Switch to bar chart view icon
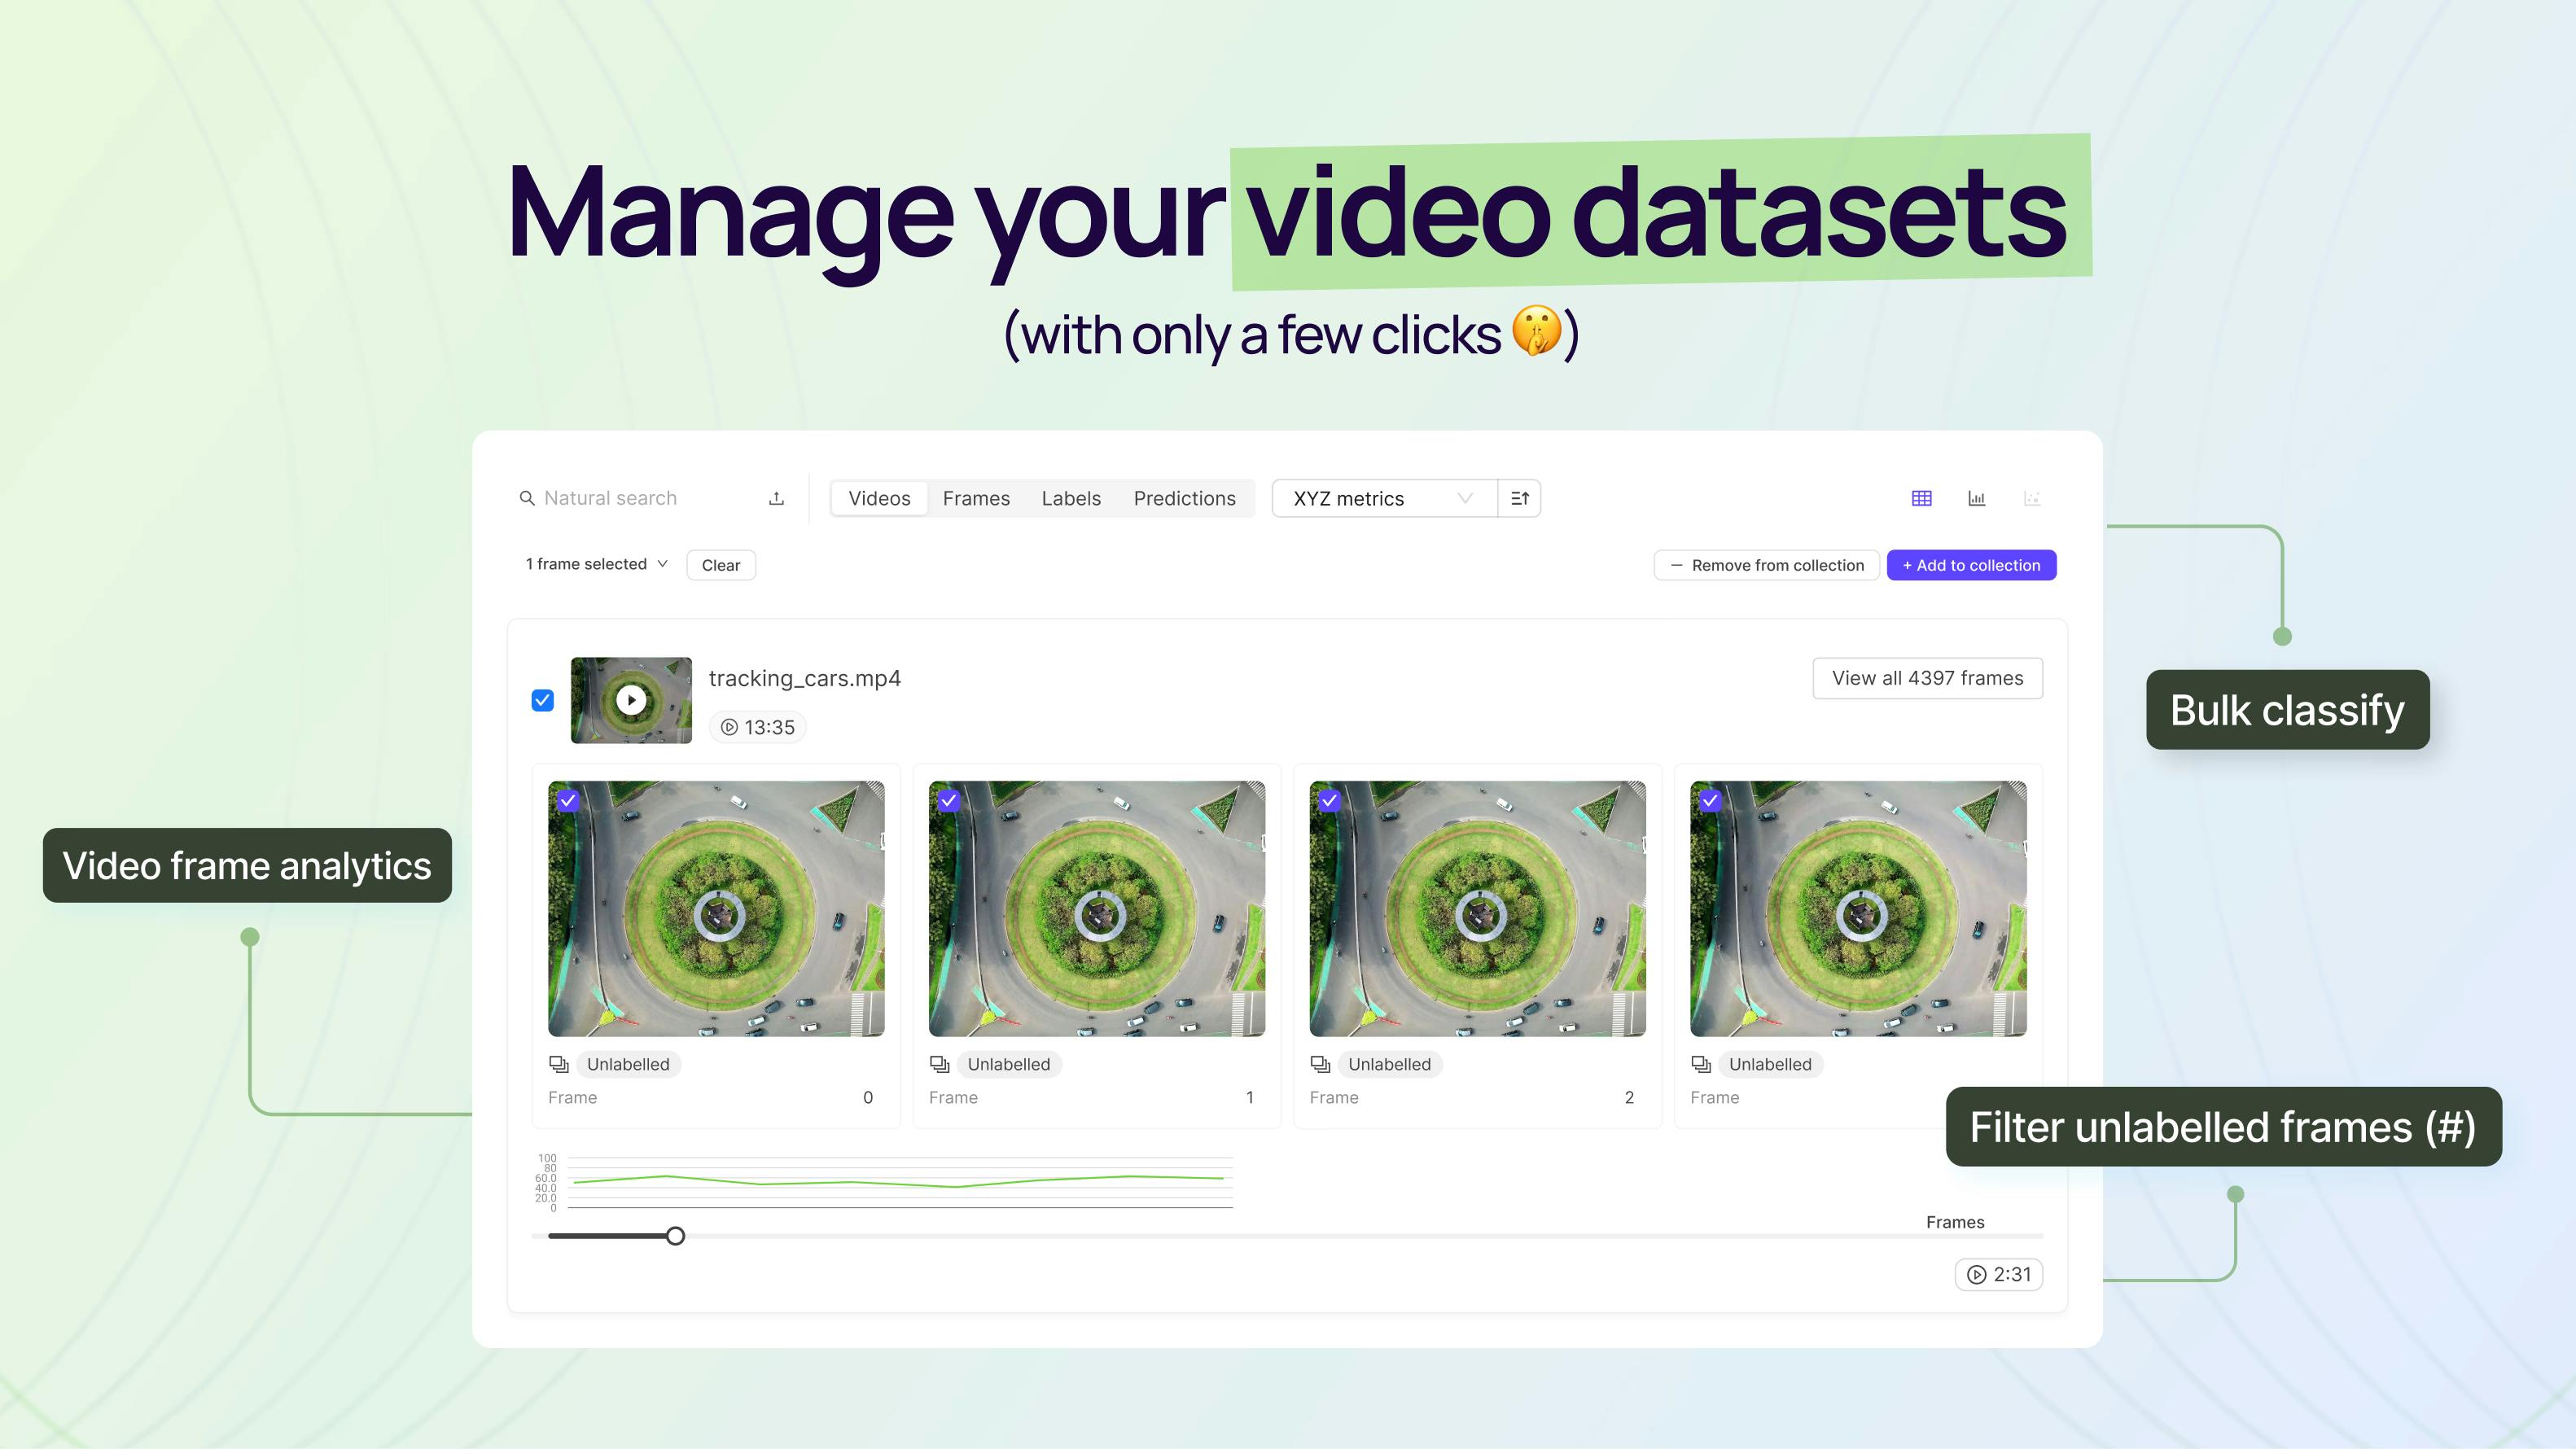This screenshot has height=1449, width=2576. (1976, 498)
